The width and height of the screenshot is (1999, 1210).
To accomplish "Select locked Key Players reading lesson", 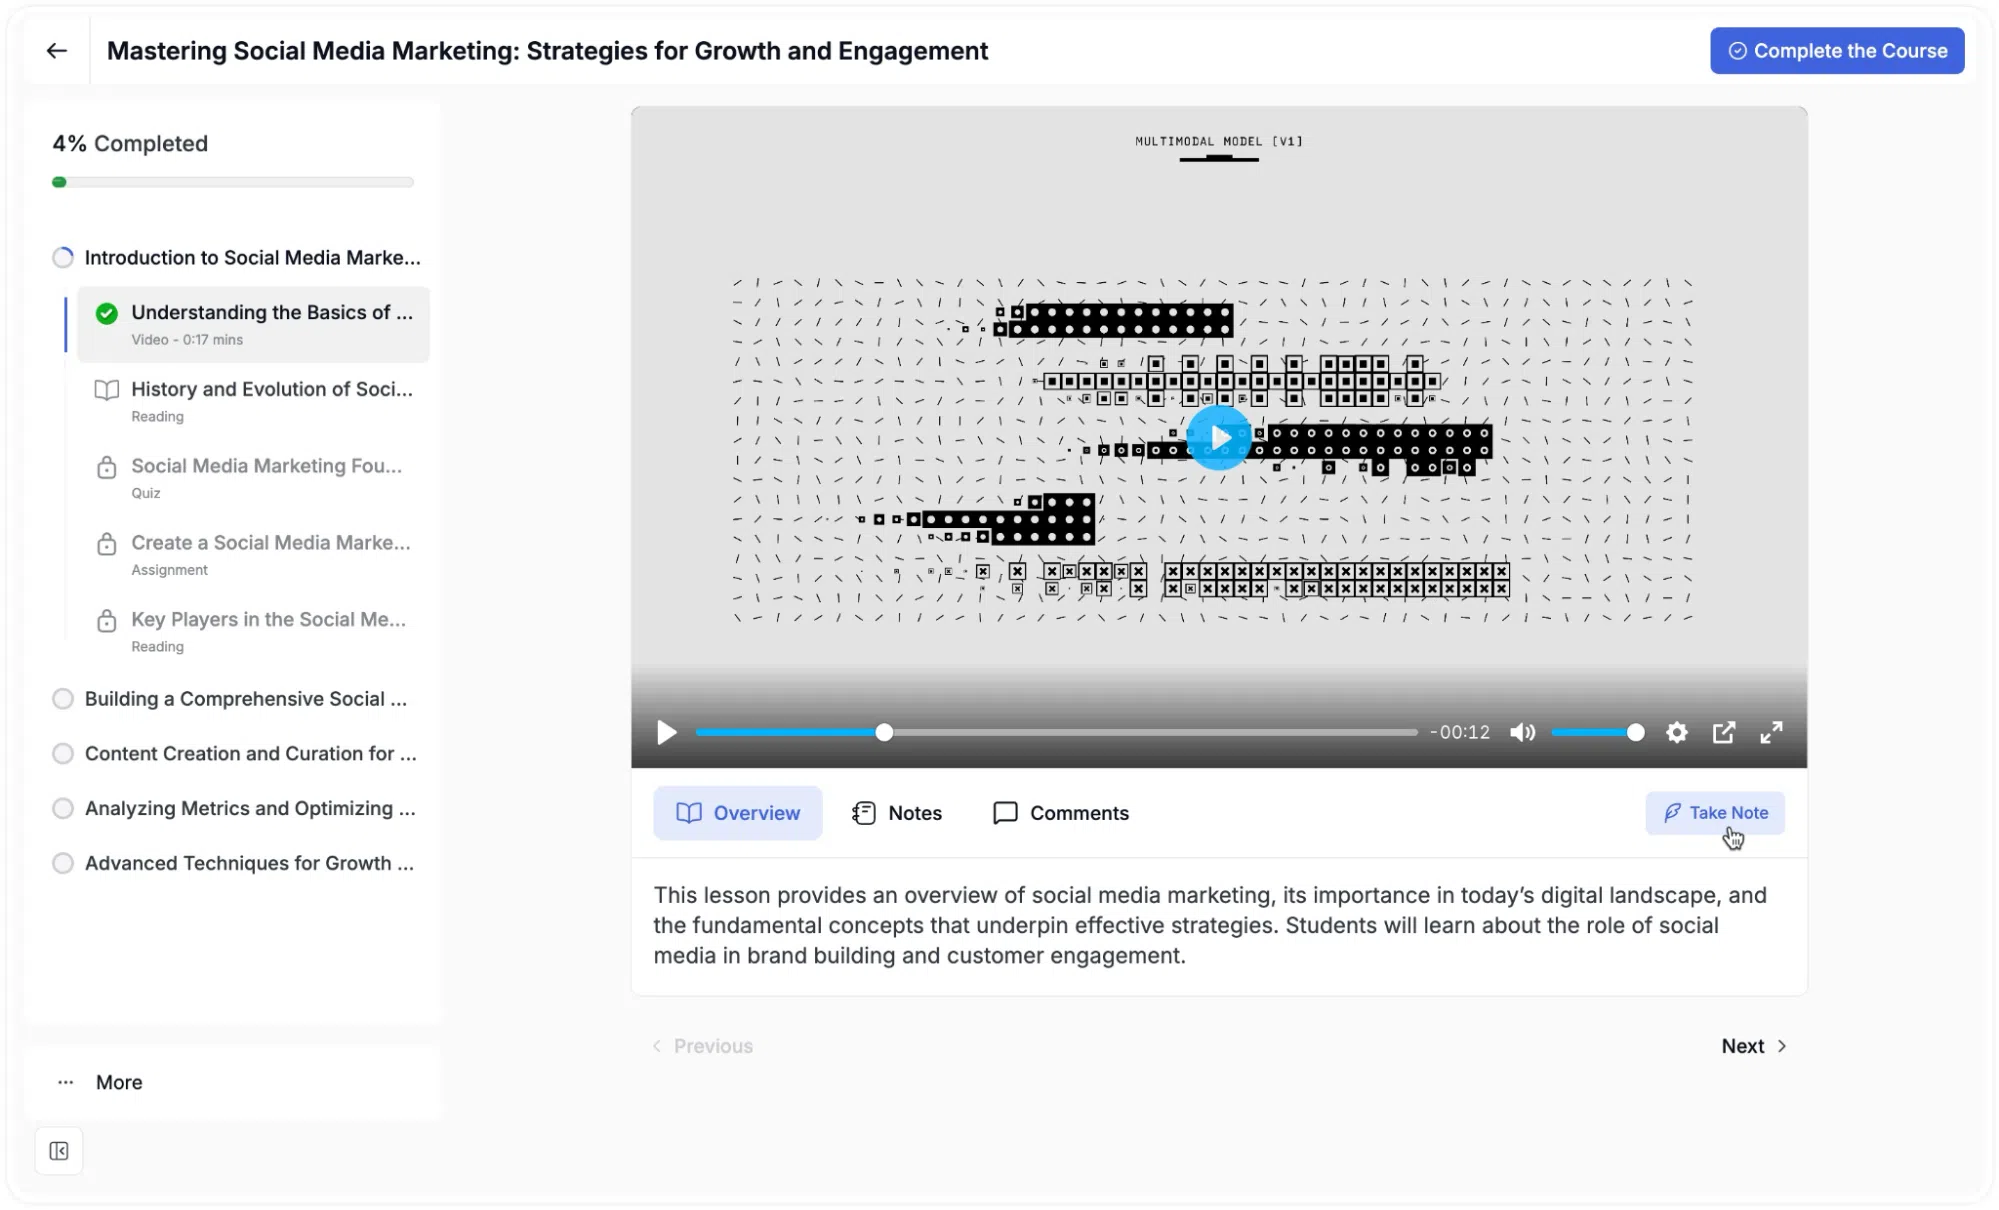I will 253,631.
